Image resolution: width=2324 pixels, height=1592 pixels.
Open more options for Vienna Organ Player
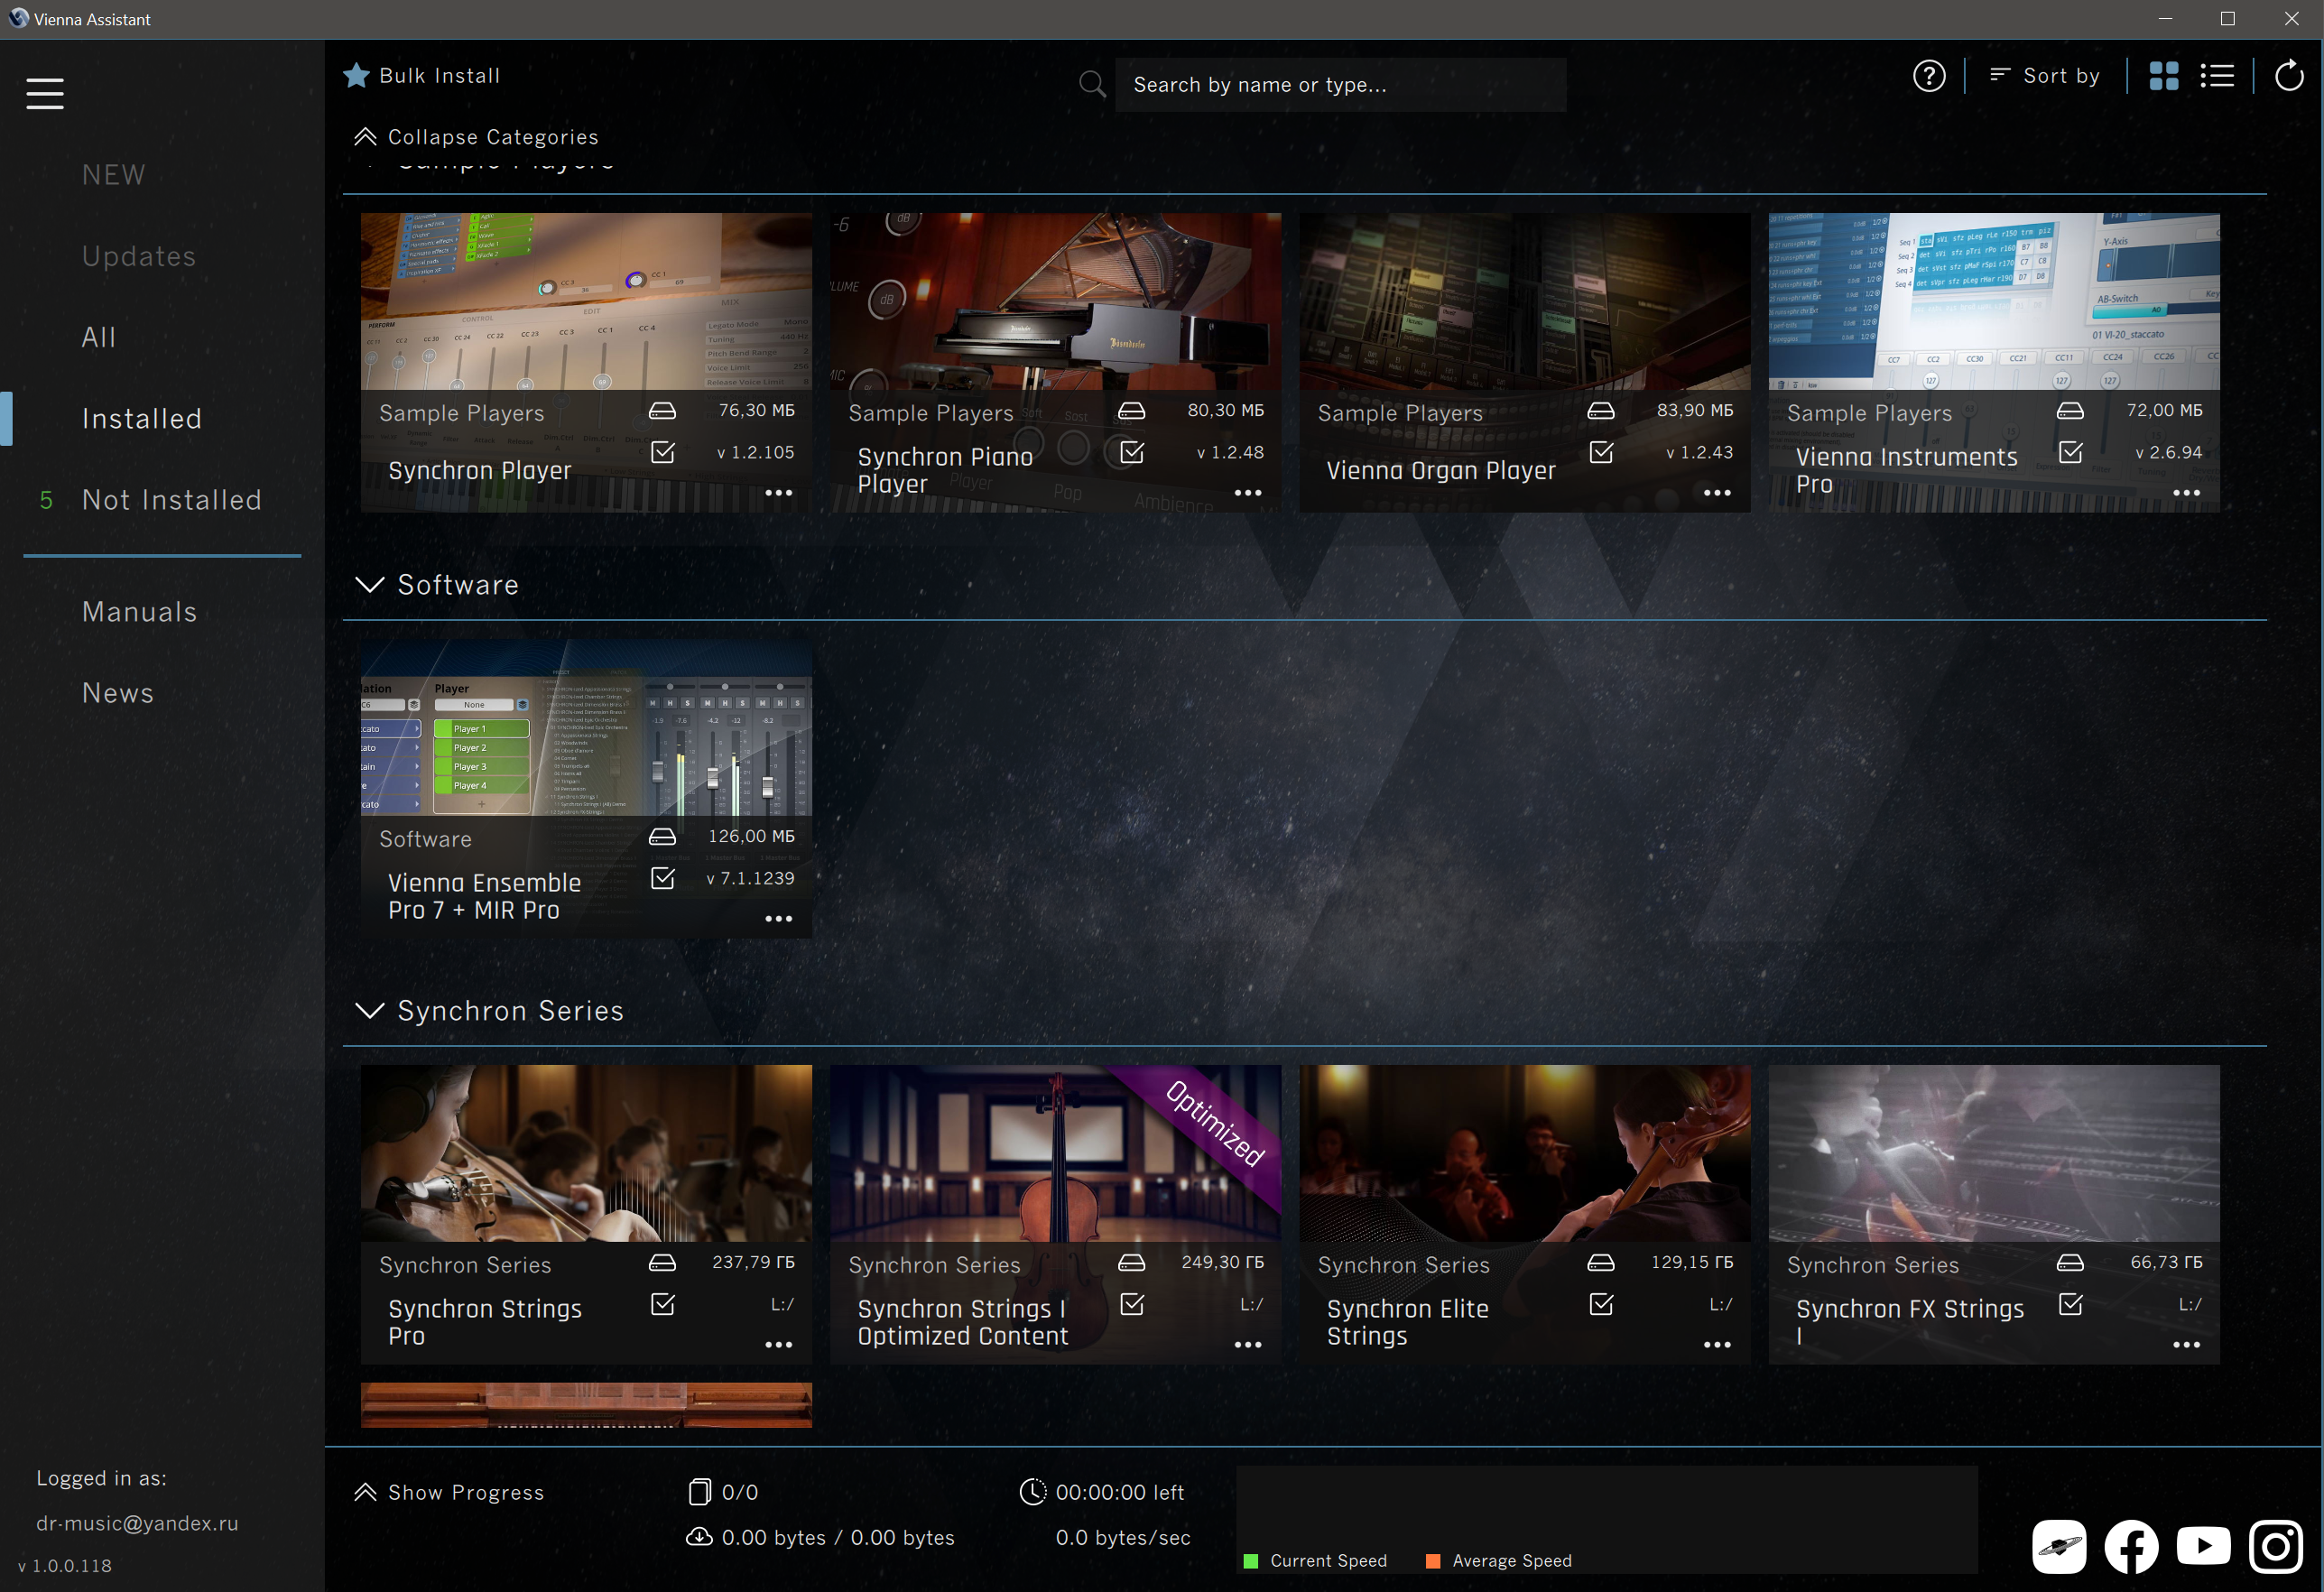click(x=1717, y=493)
